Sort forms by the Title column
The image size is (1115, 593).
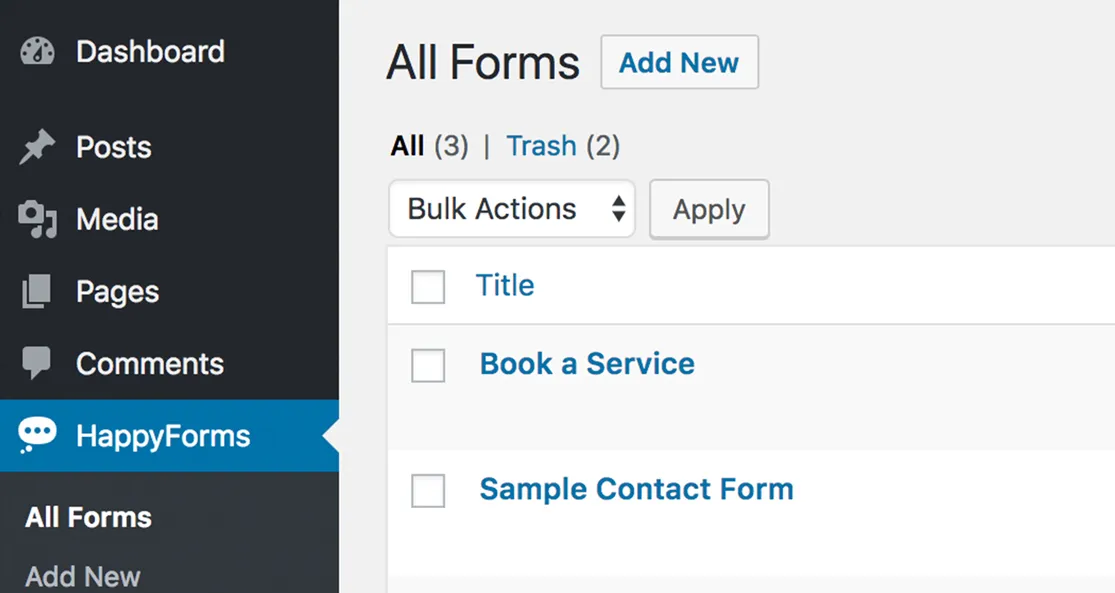505,286
